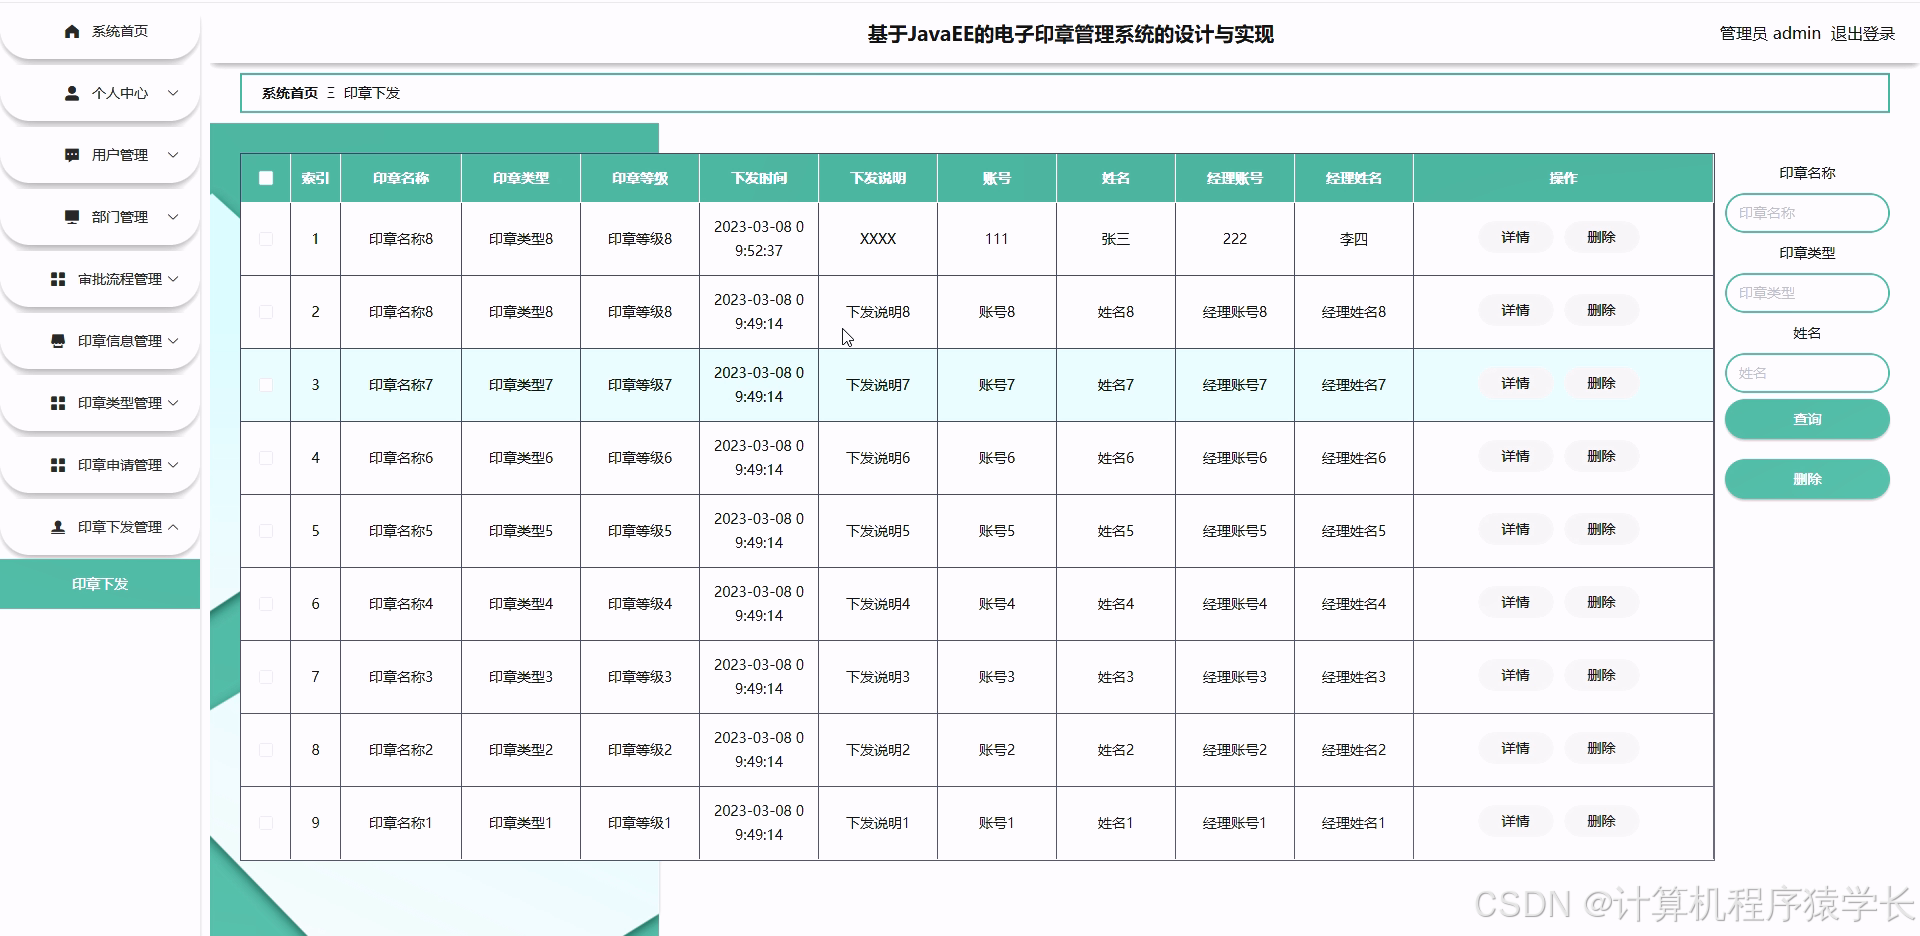
Task: Check the select-all checkbox in table header
Action: (265, 178)
